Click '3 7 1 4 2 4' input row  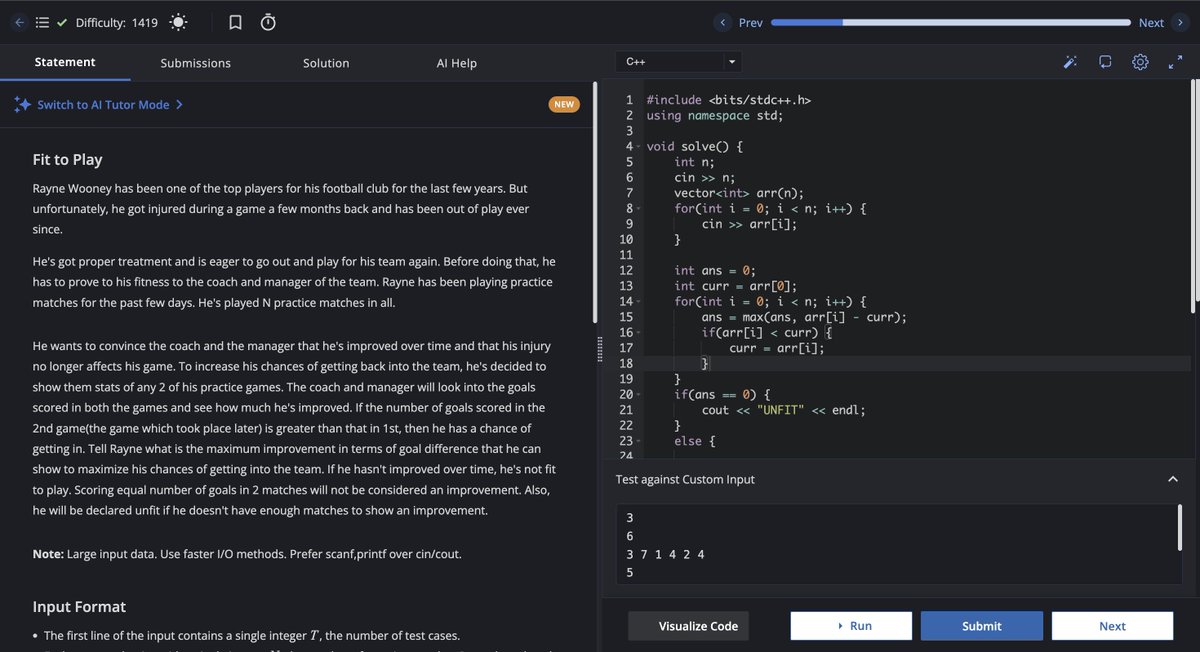coord(665,554)
